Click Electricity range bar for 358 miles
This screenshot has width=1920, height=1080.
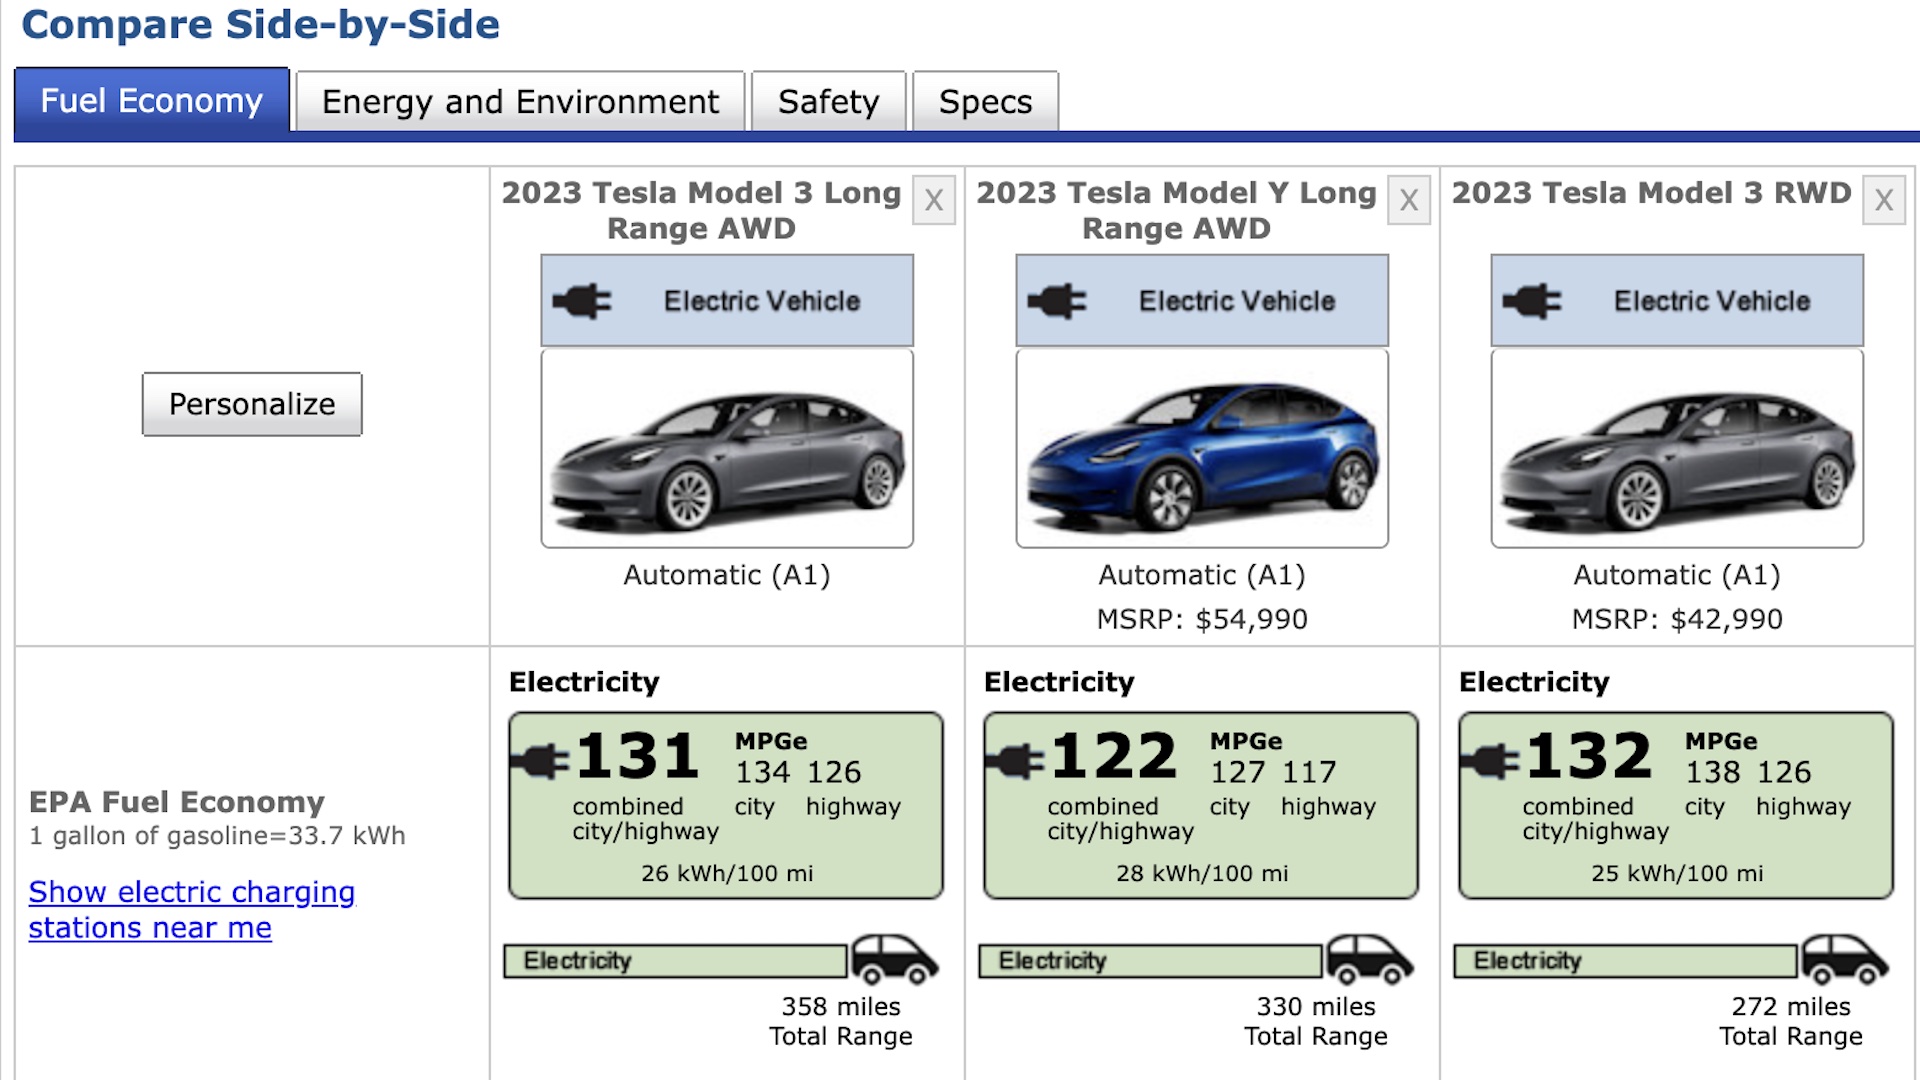[x=676, y=961]
